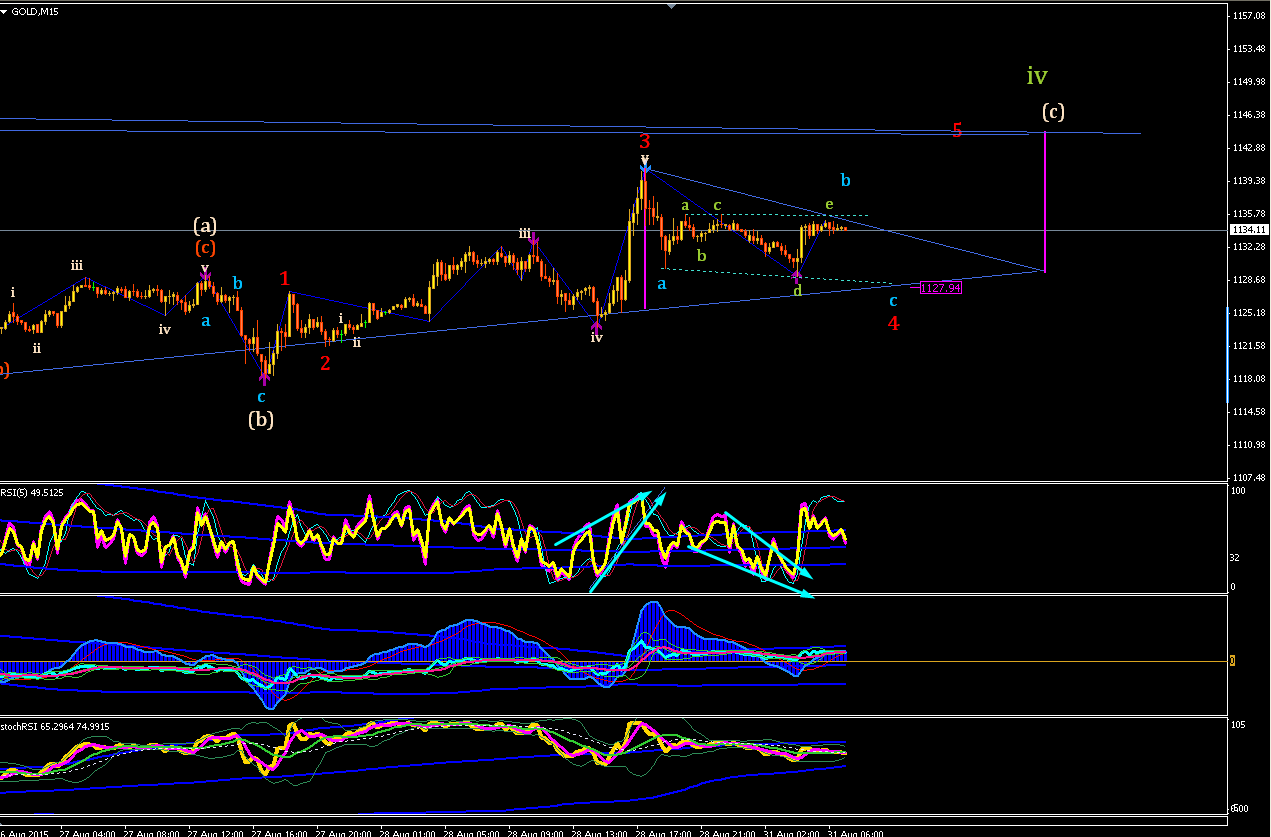Select the green e label in triangle
Viewport: 1271px width, 837px height.
point(828,205)
